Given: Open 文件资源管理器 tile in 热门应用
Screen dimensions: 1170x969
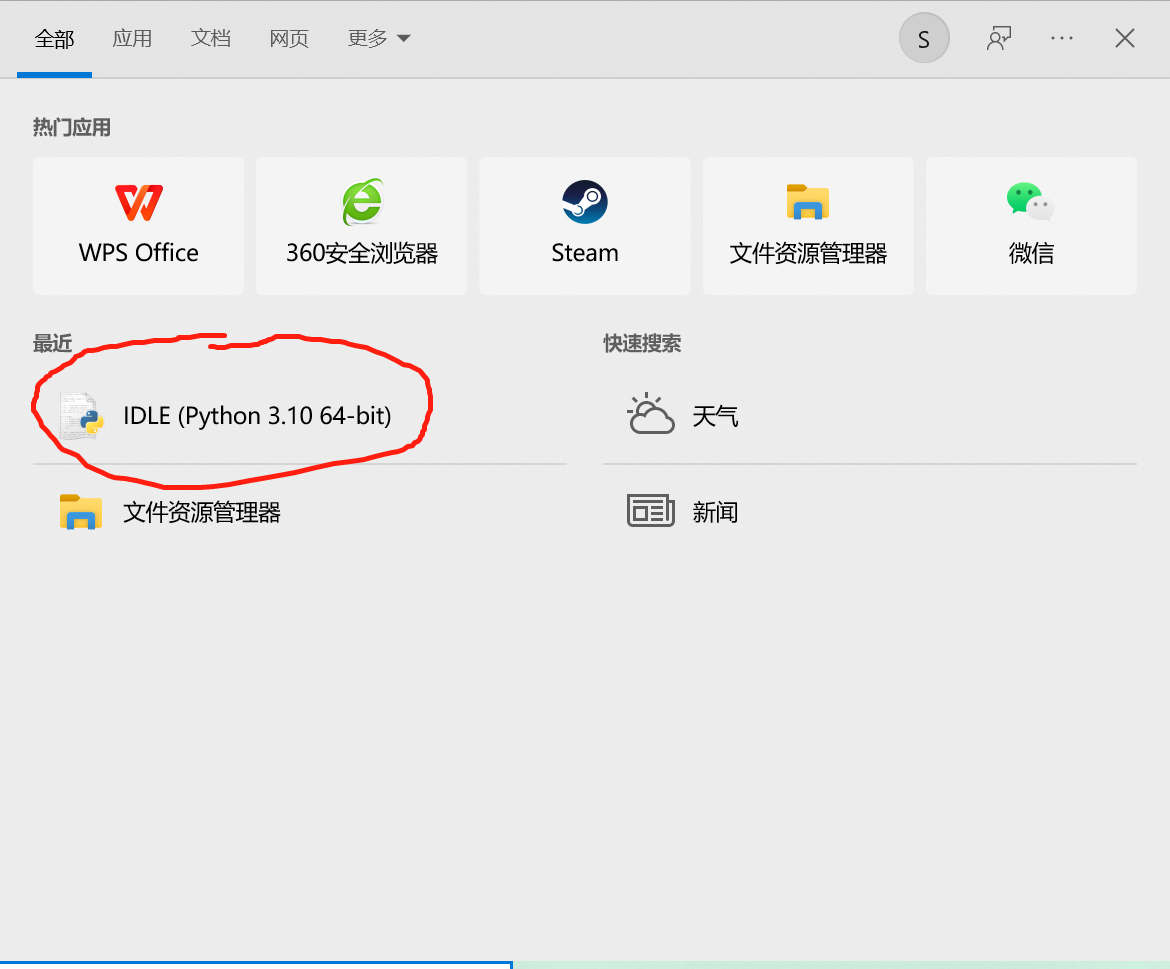Looking at the screenshot, I should [x=808, y=226].
